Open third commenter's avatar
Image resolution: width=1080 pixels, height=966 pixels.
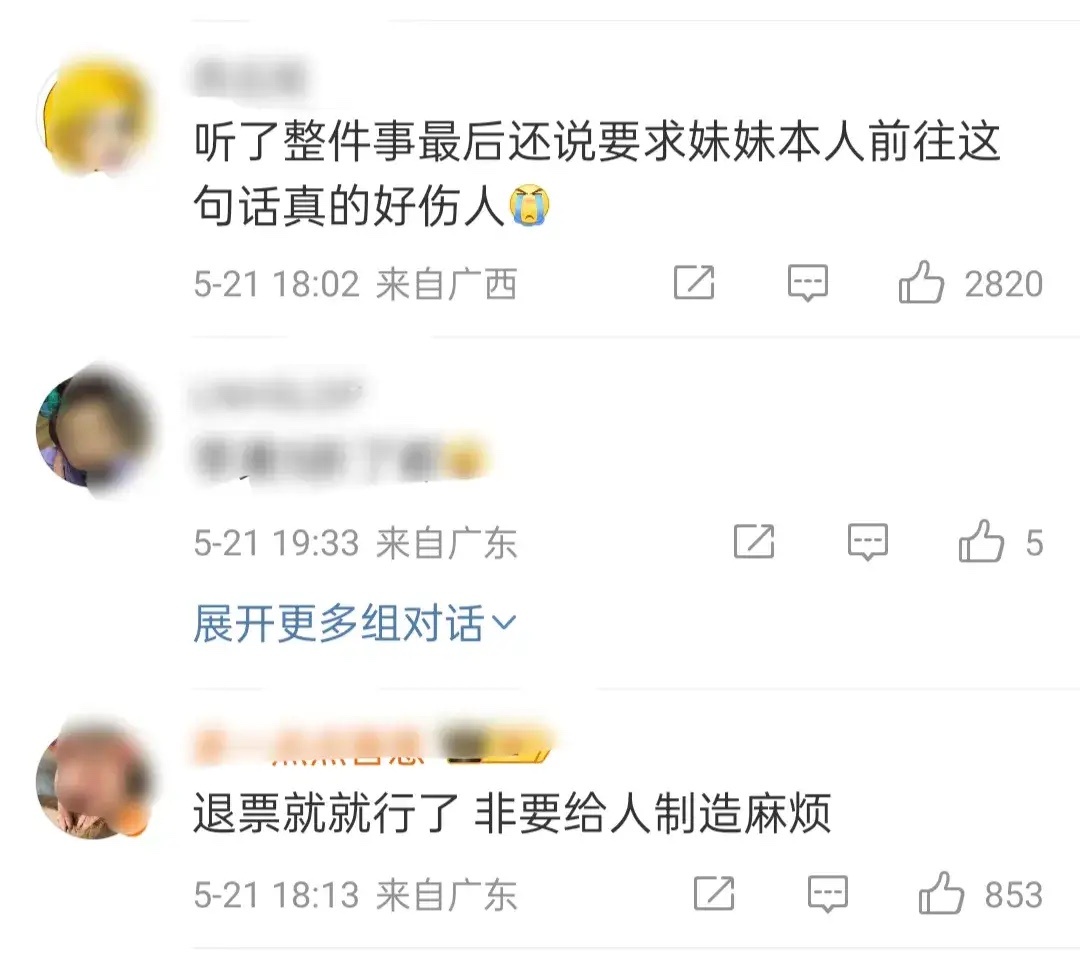(95, 780)
